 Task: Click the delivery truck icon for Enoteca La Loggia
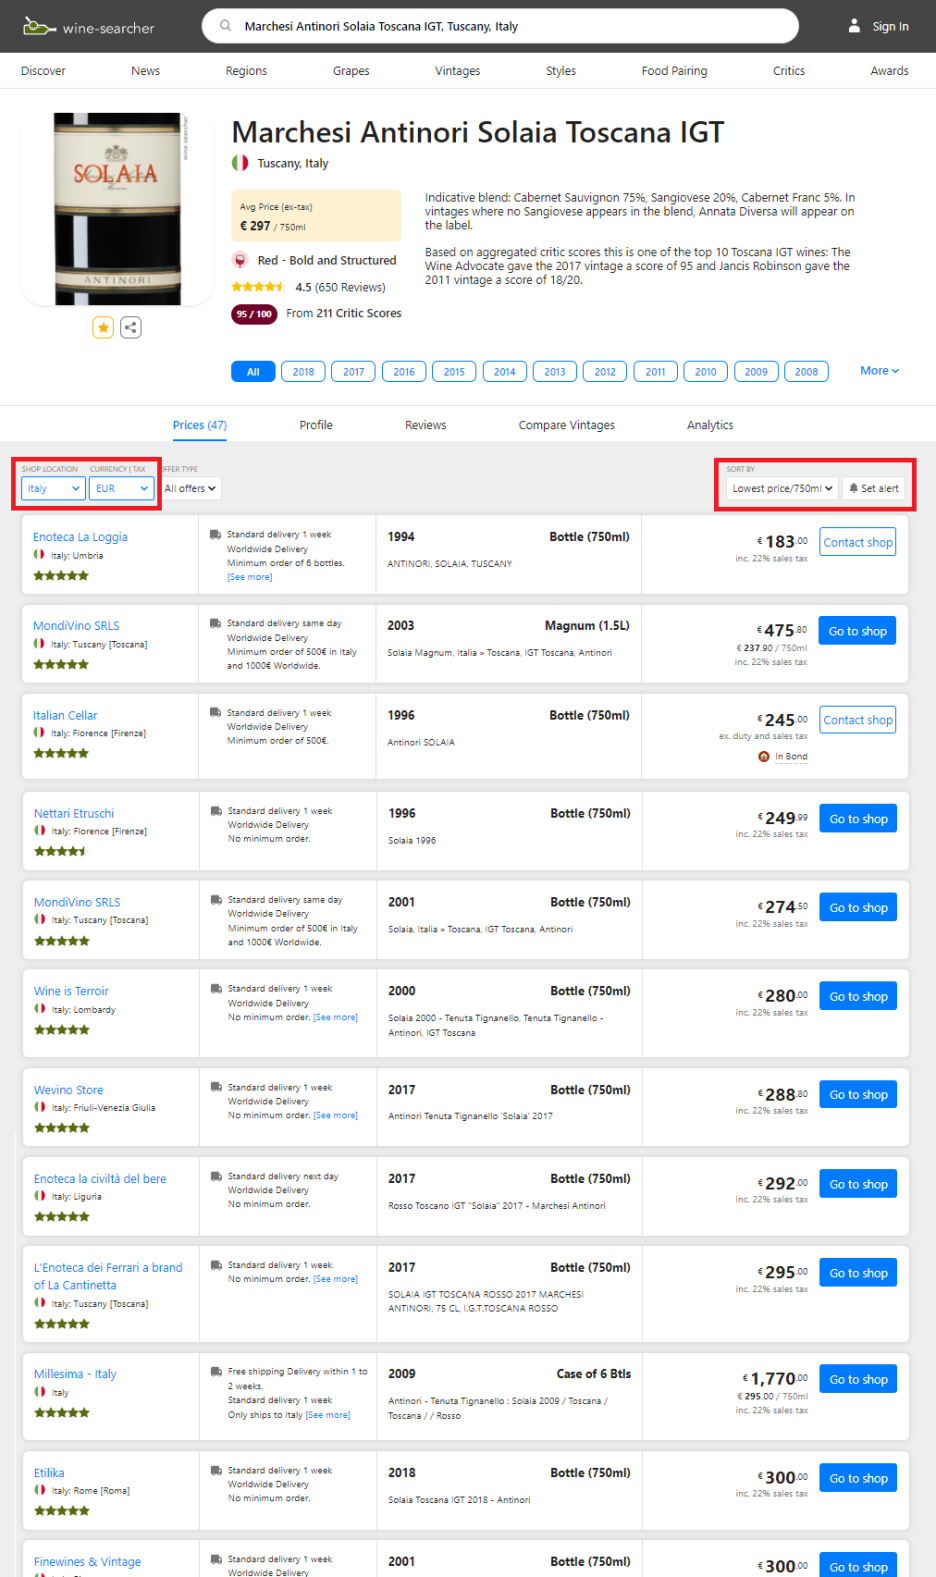(x=215, y=535)
